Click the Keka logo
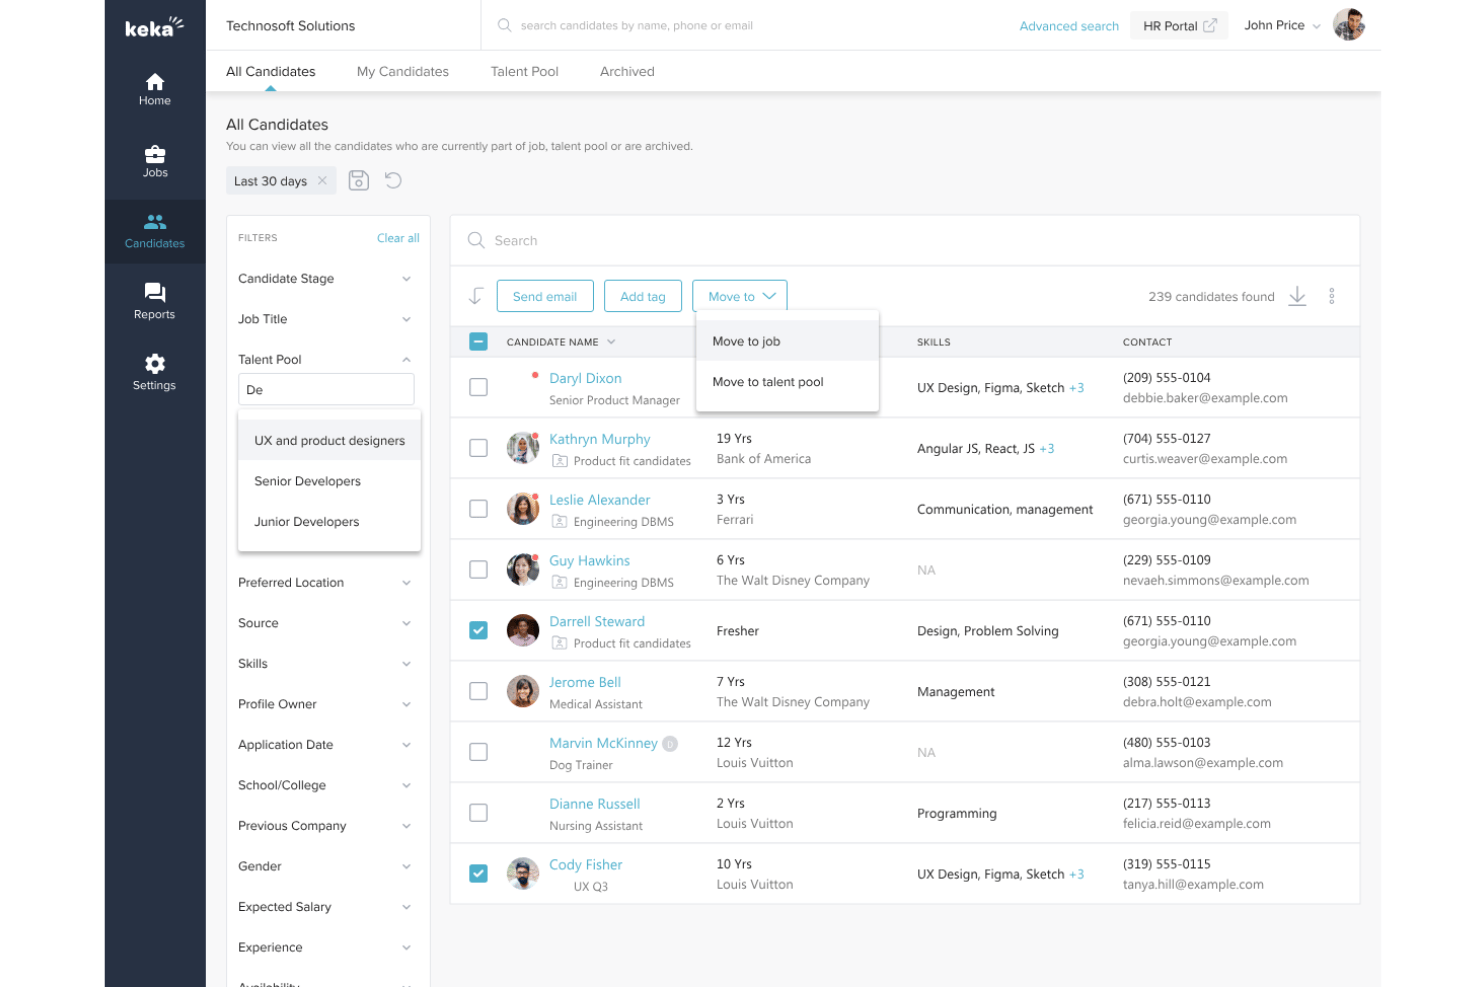Image resolution: width=1480 pixels, height=987 pixels. pyautogui.click(x=154, y=27)
